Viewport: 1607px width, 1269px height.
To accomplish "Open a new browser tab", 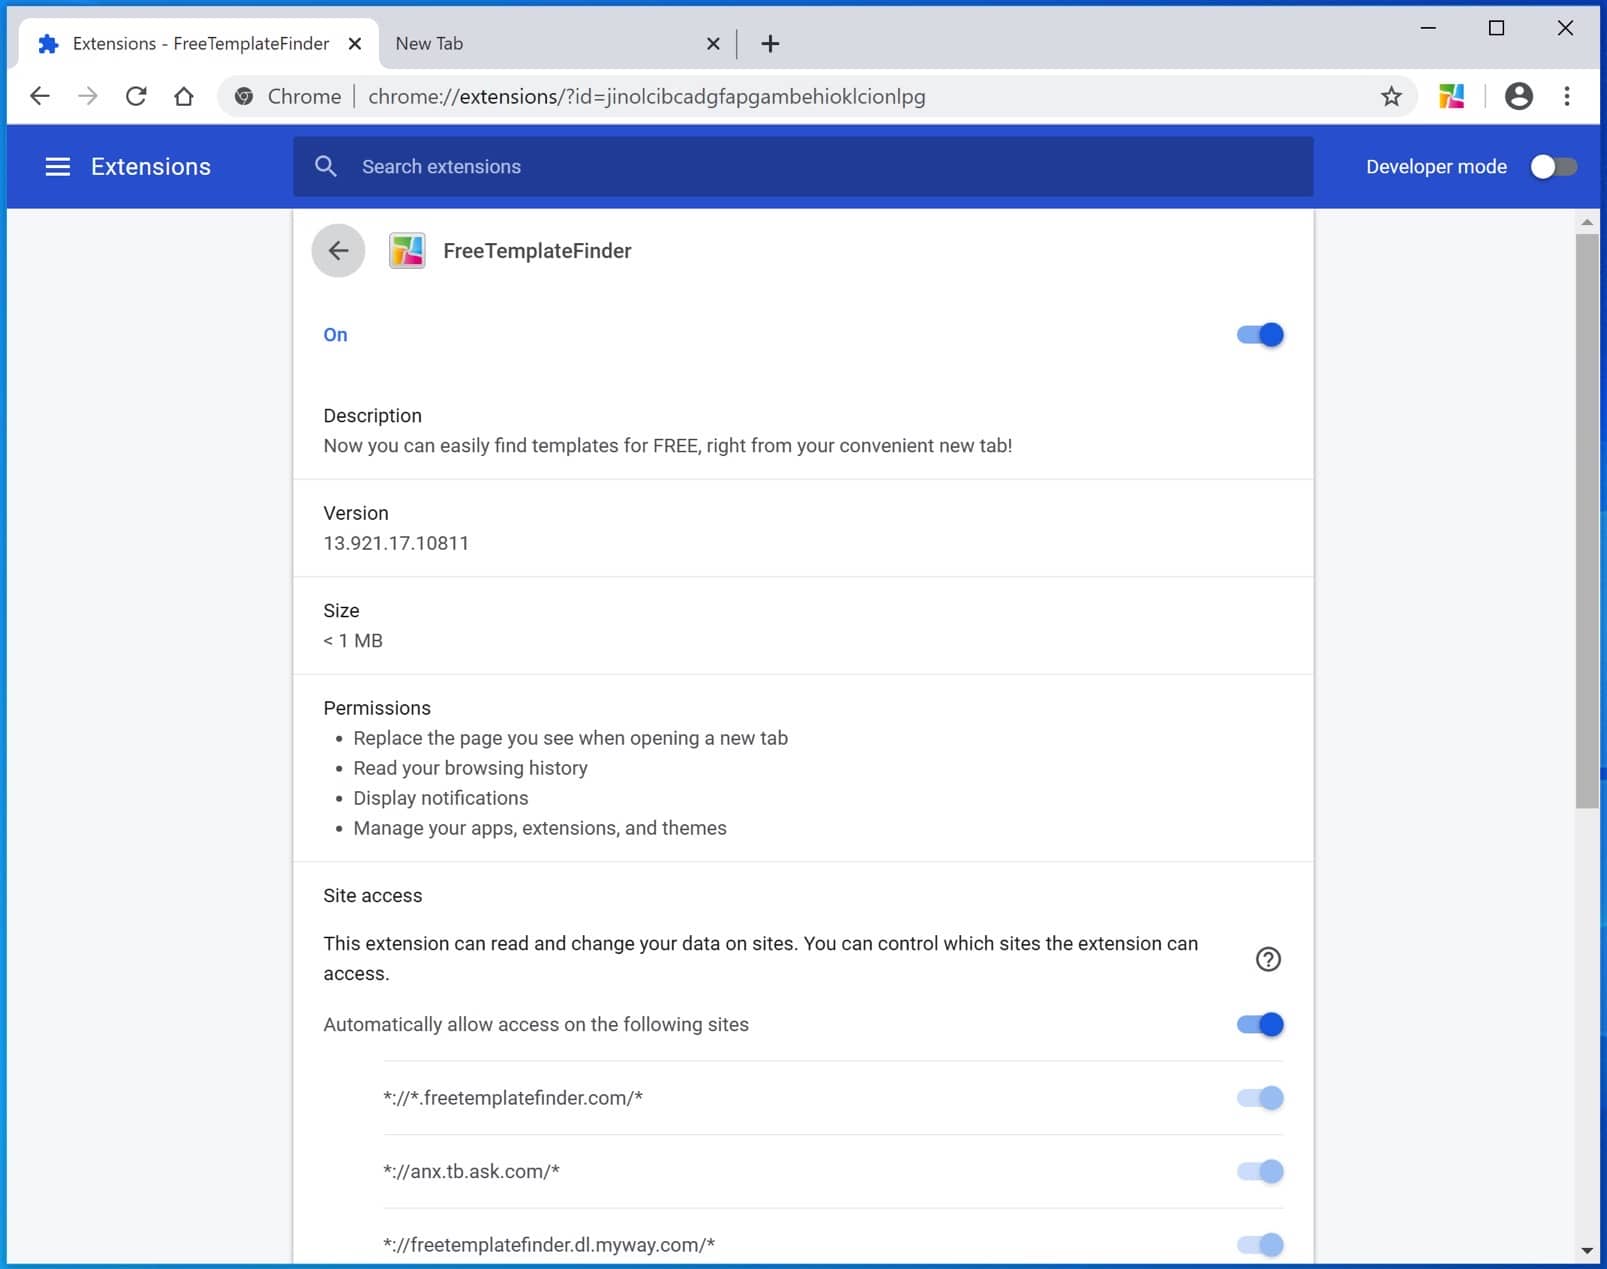I will 770,43.
